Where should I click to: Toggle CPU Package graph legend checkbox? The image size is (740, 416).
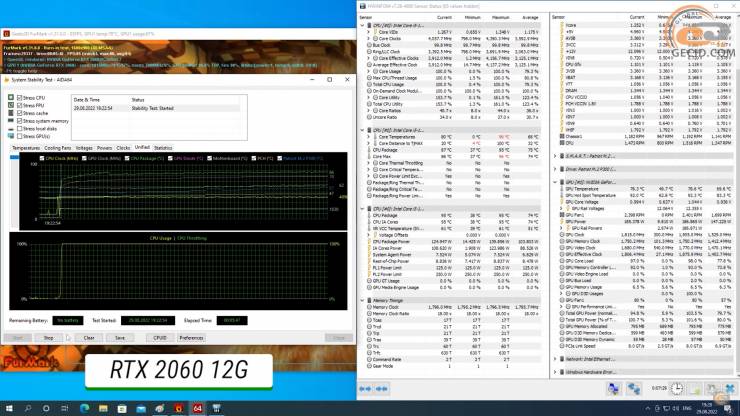click(x=127, y=158)
